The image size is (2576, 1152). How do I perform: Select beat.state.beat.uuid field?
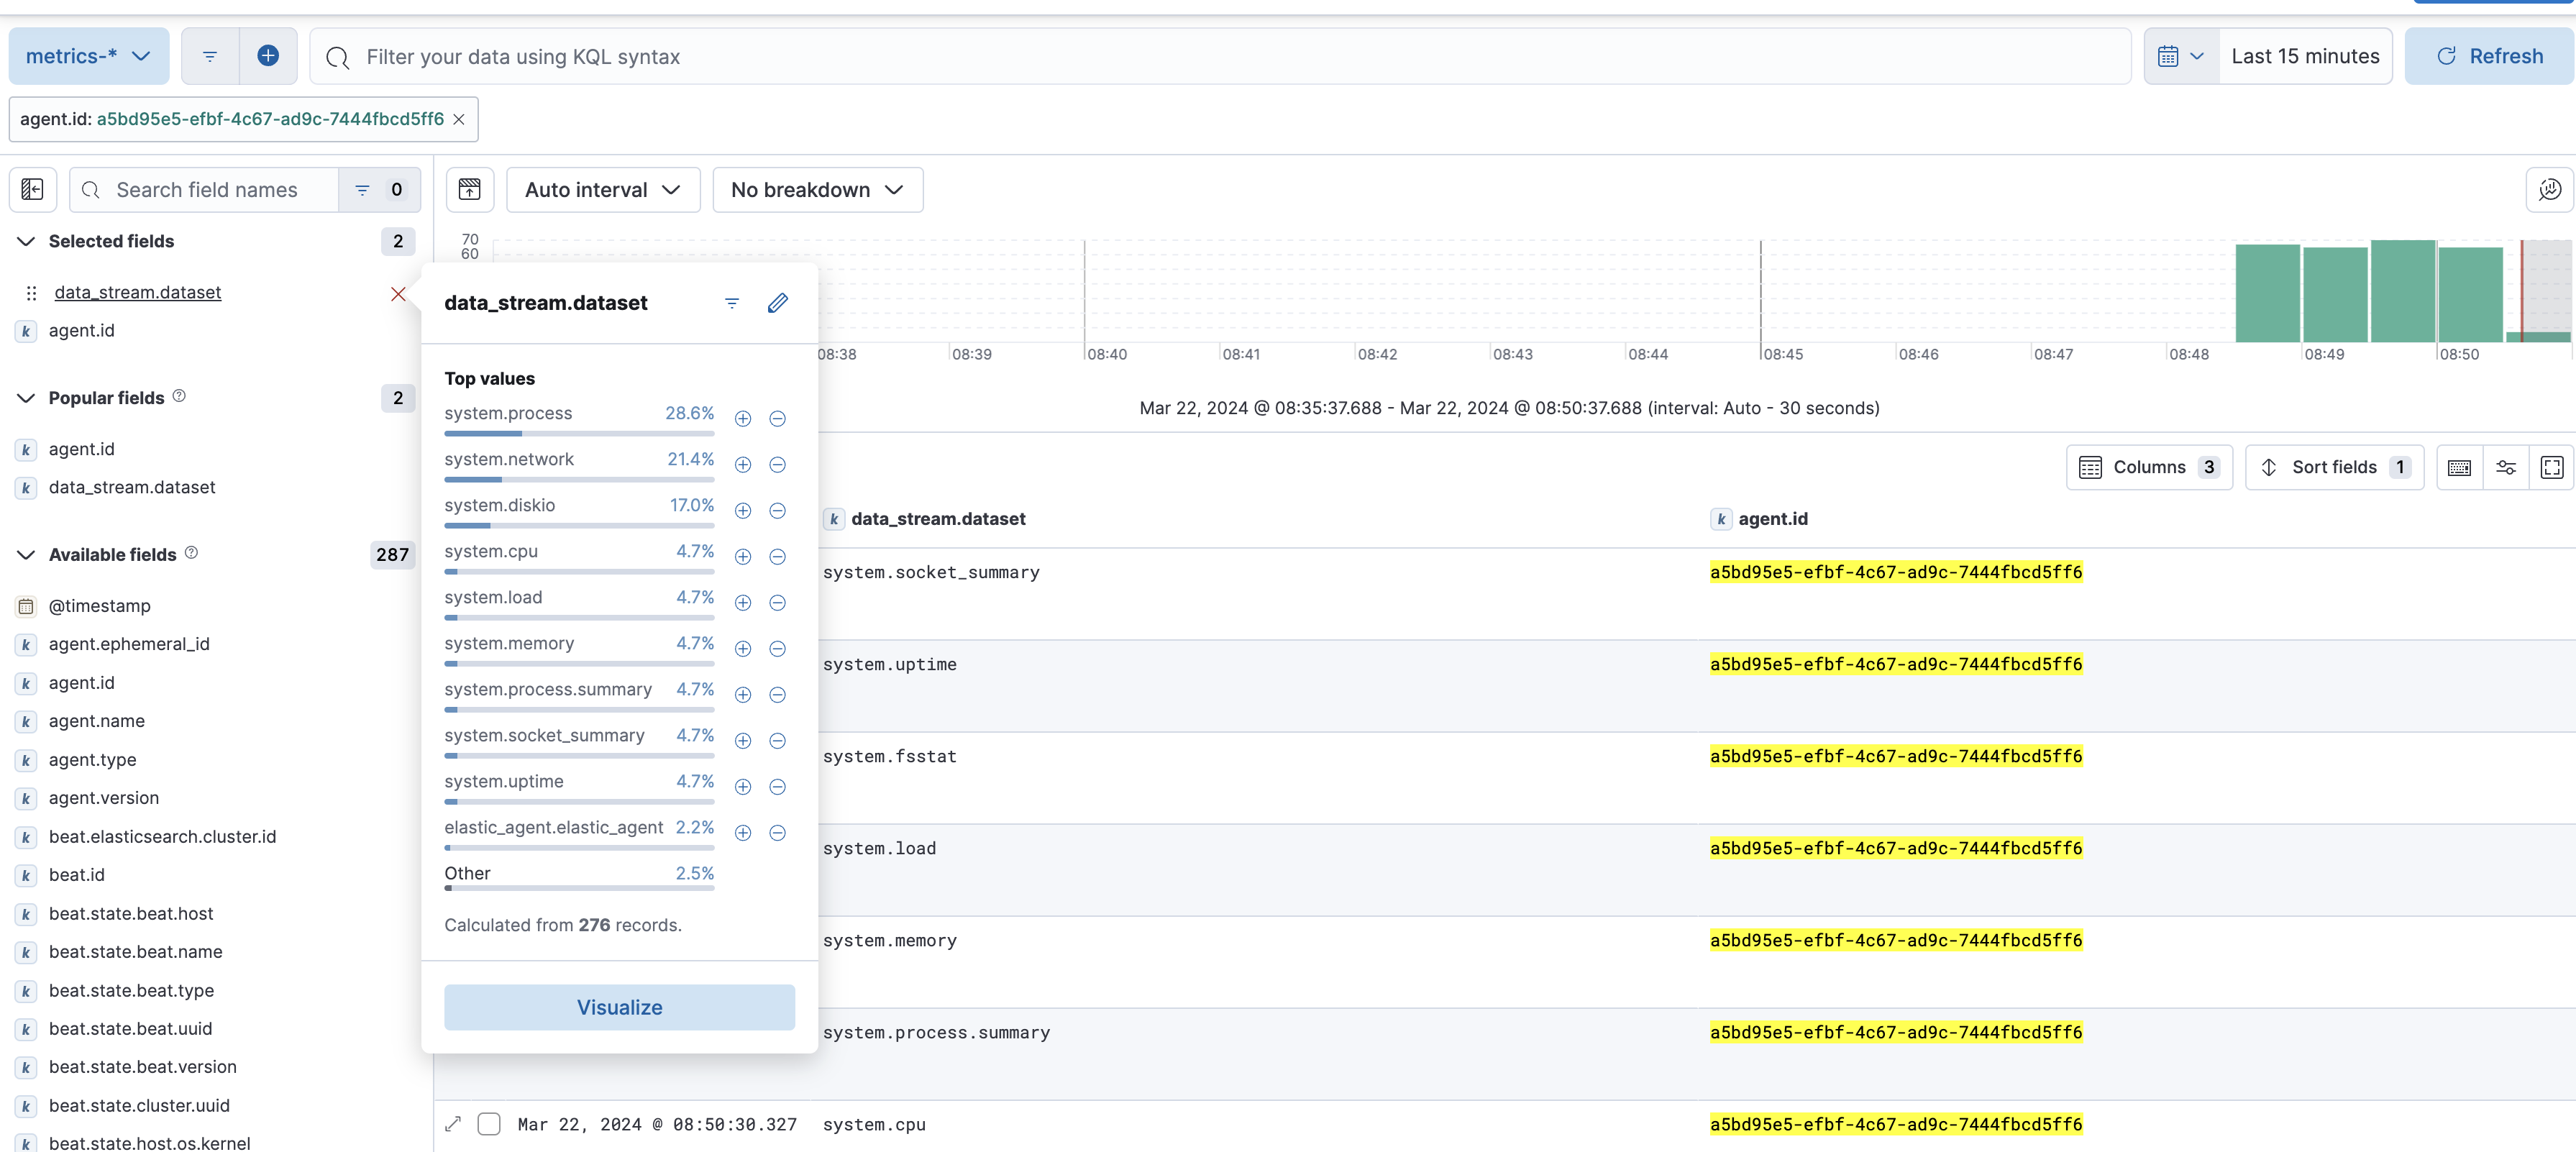[130, 1029]
